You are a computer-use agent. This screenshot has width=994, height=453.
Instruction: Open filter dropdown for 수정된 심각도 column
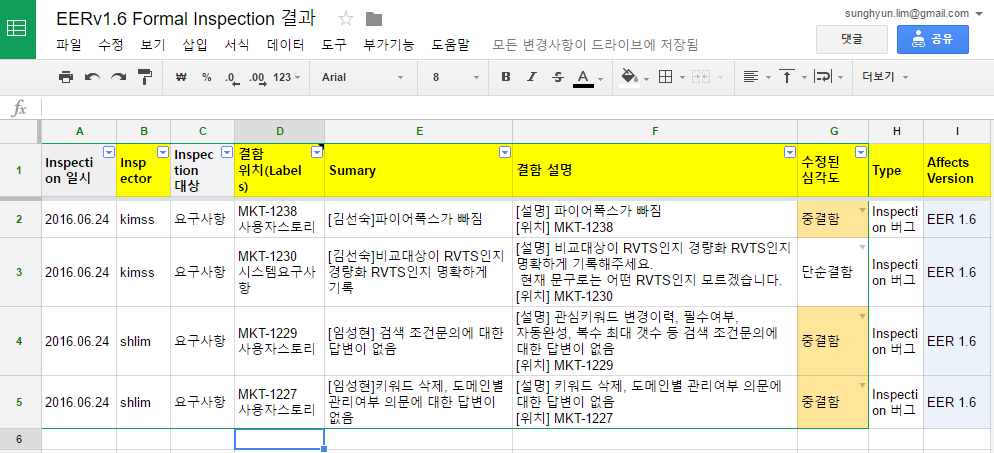pos(861,151)
